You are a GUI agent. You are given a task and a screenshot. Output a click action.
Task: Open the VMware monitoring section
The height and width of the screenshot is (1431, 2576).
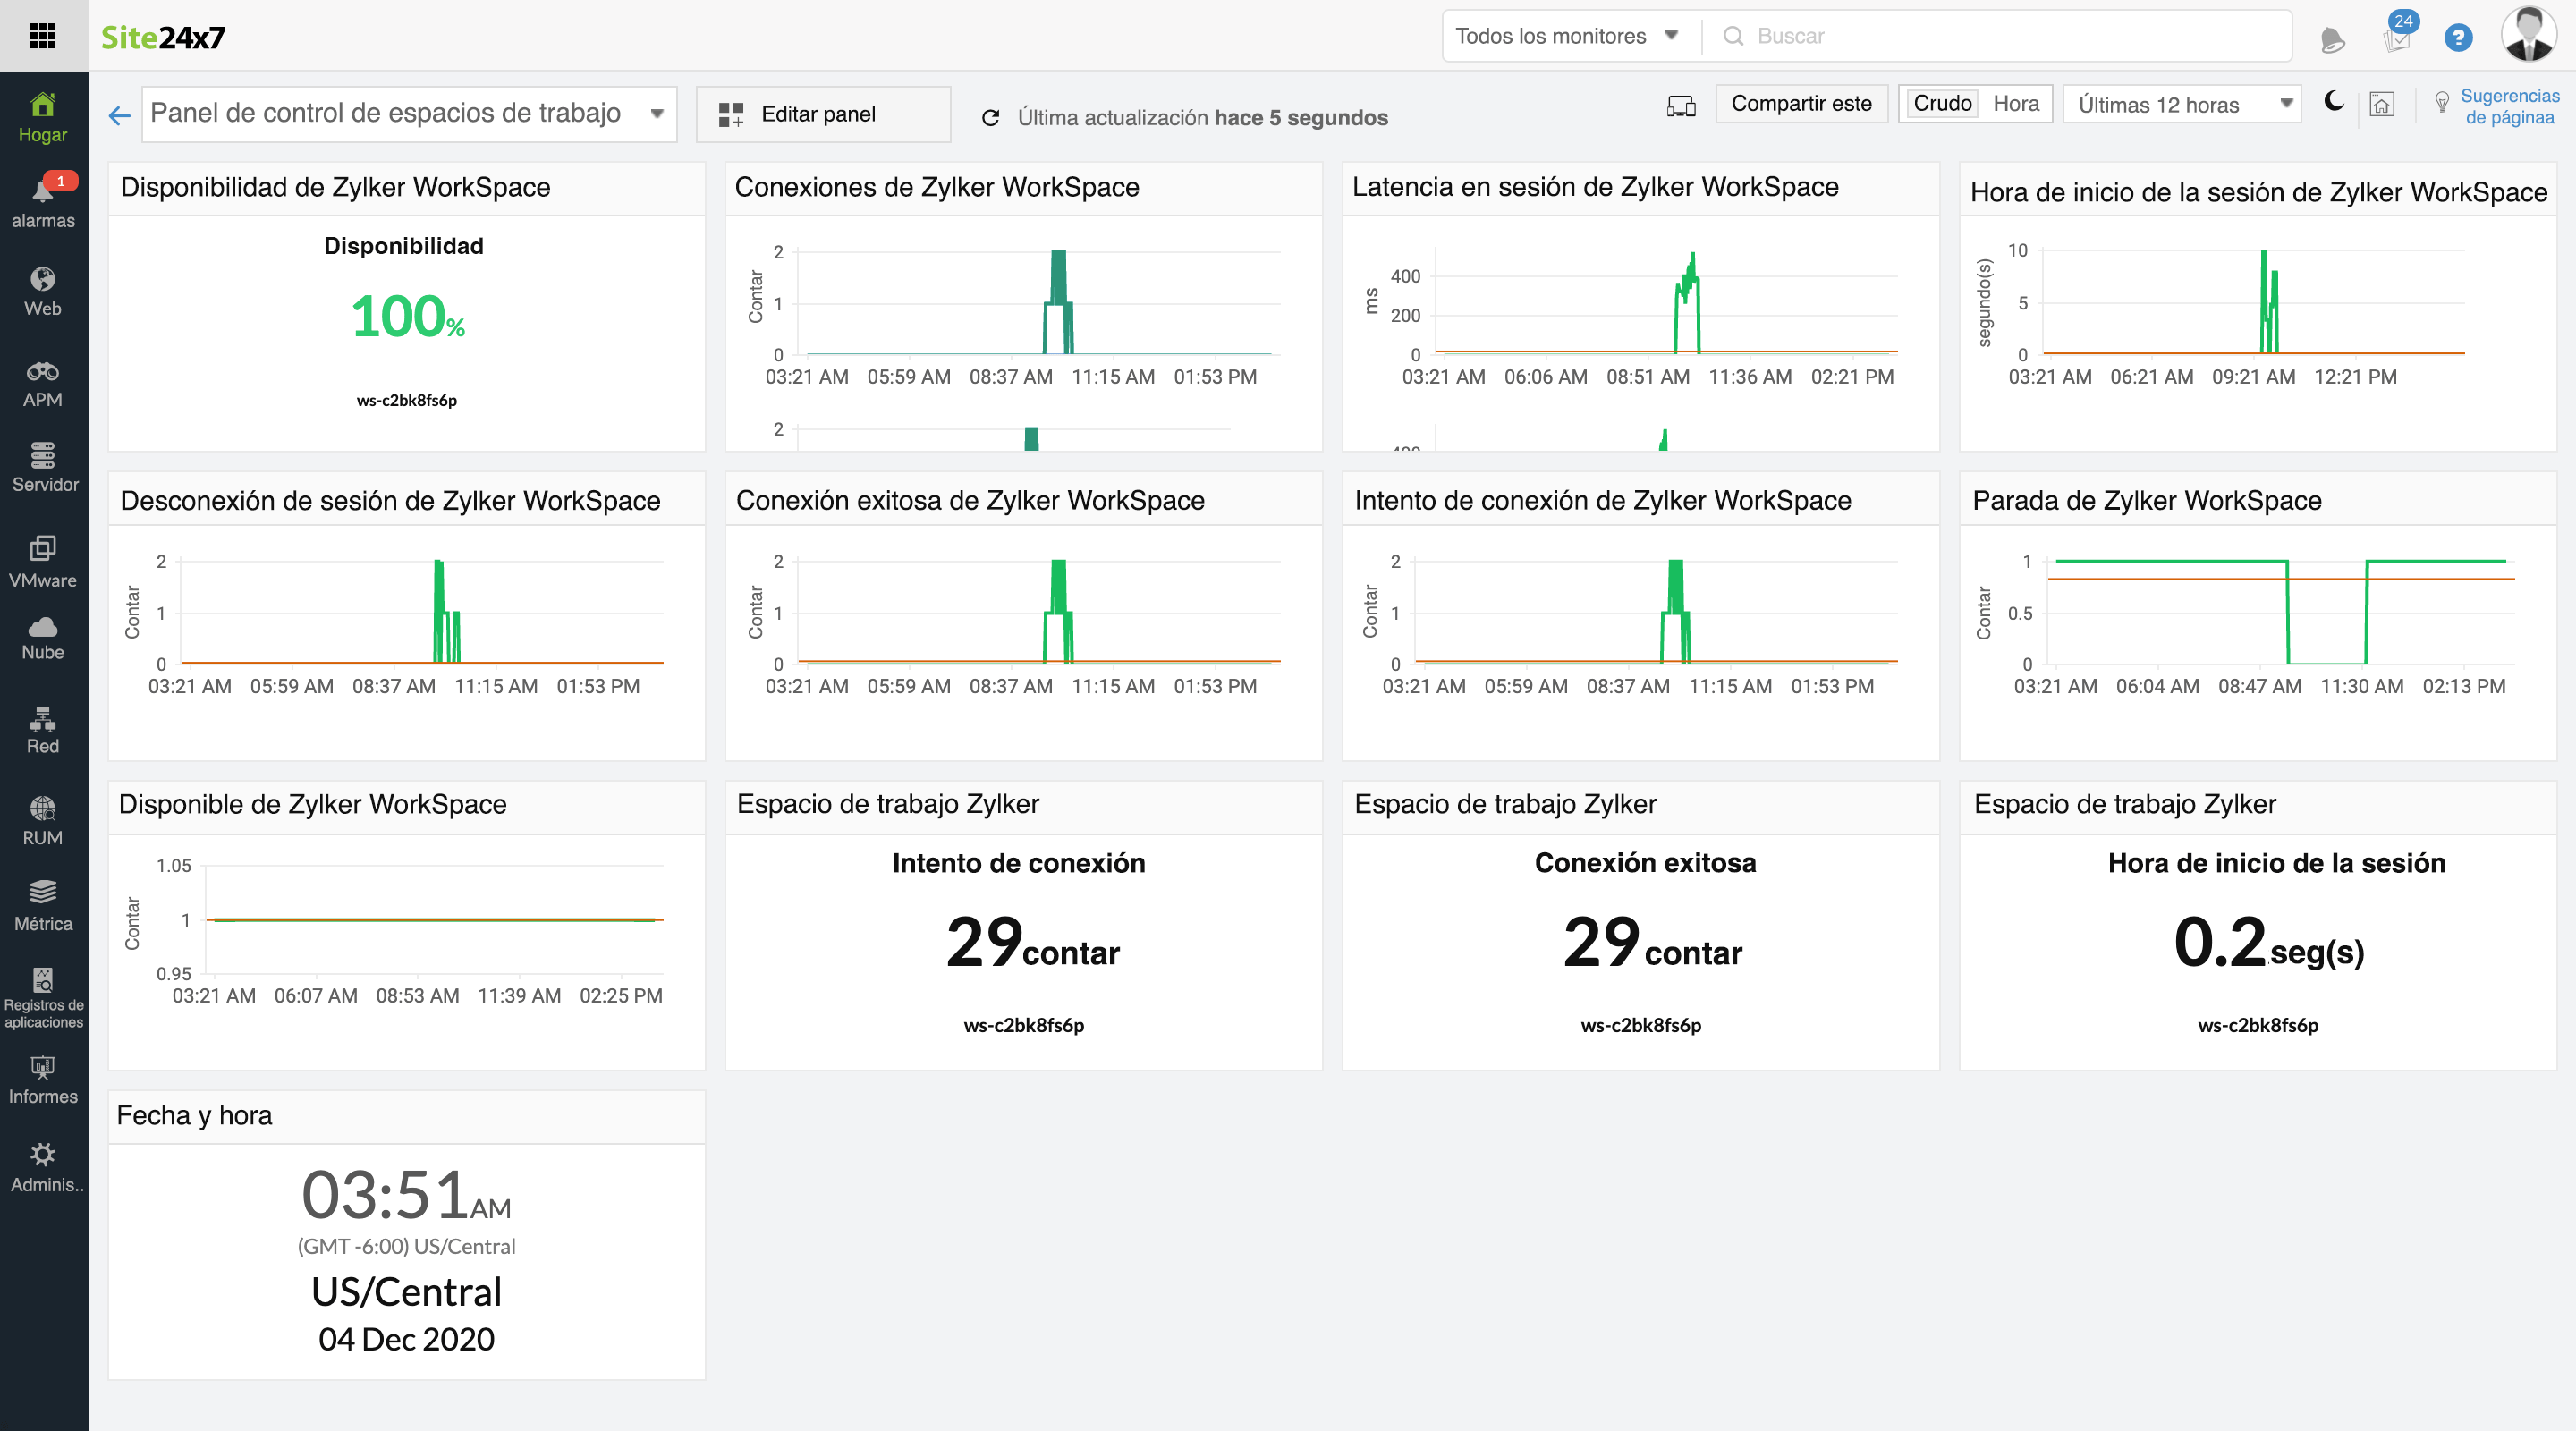coord(44,562)
